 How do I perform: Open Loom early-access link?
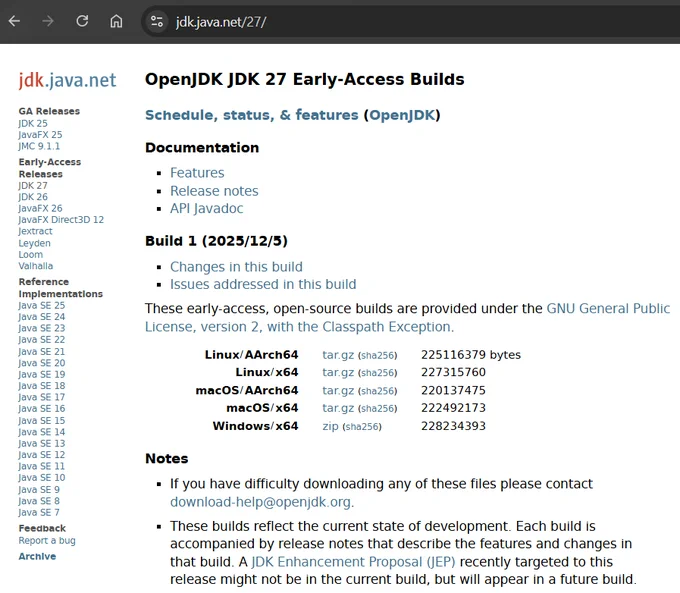30,255
